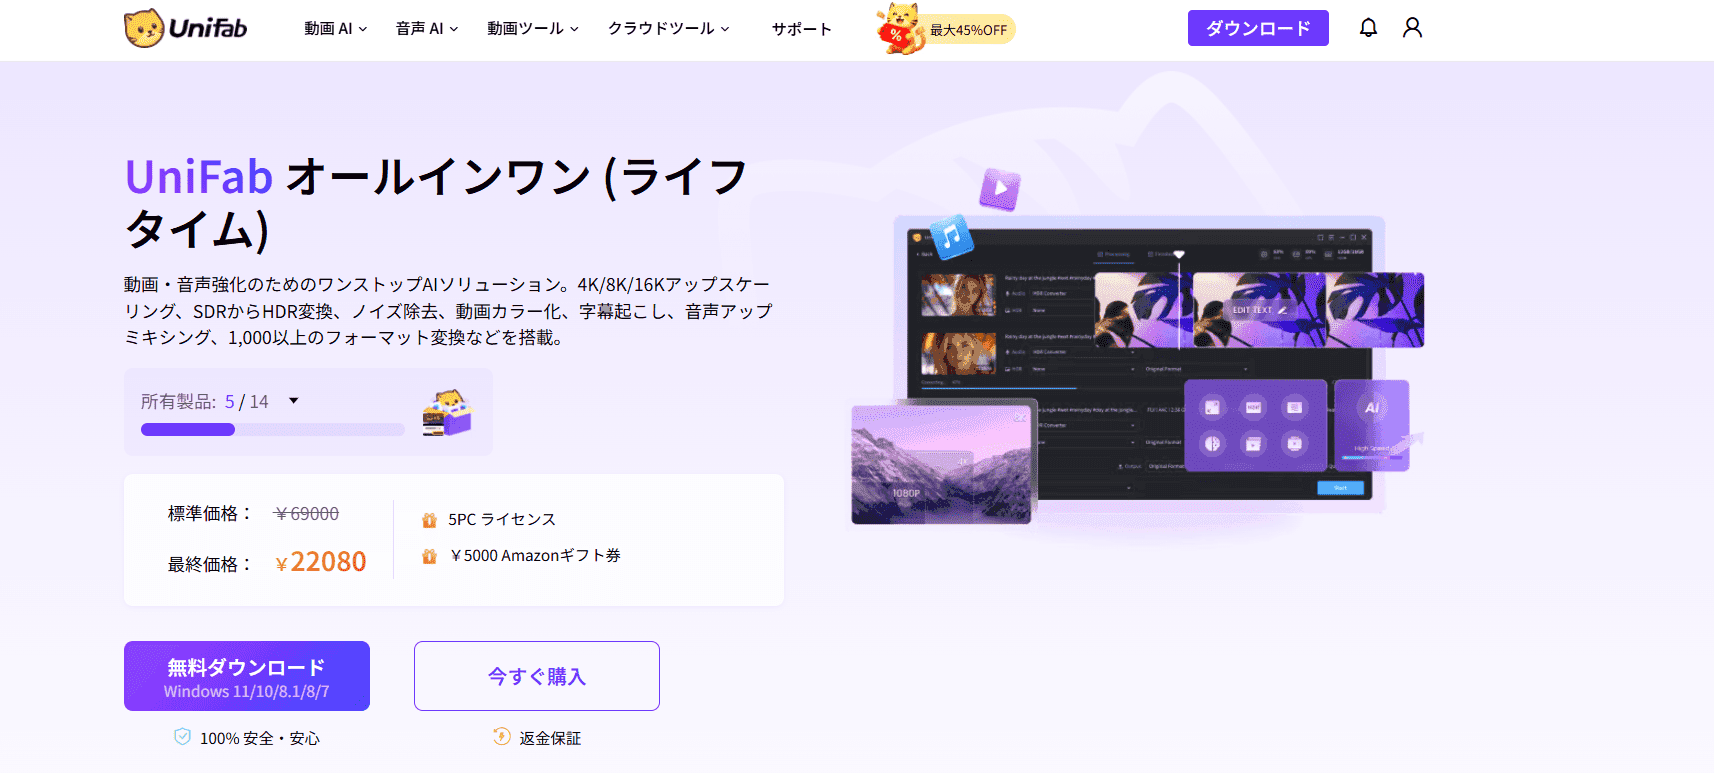Expand the クラウドツール menu

(x=669, y=29)
